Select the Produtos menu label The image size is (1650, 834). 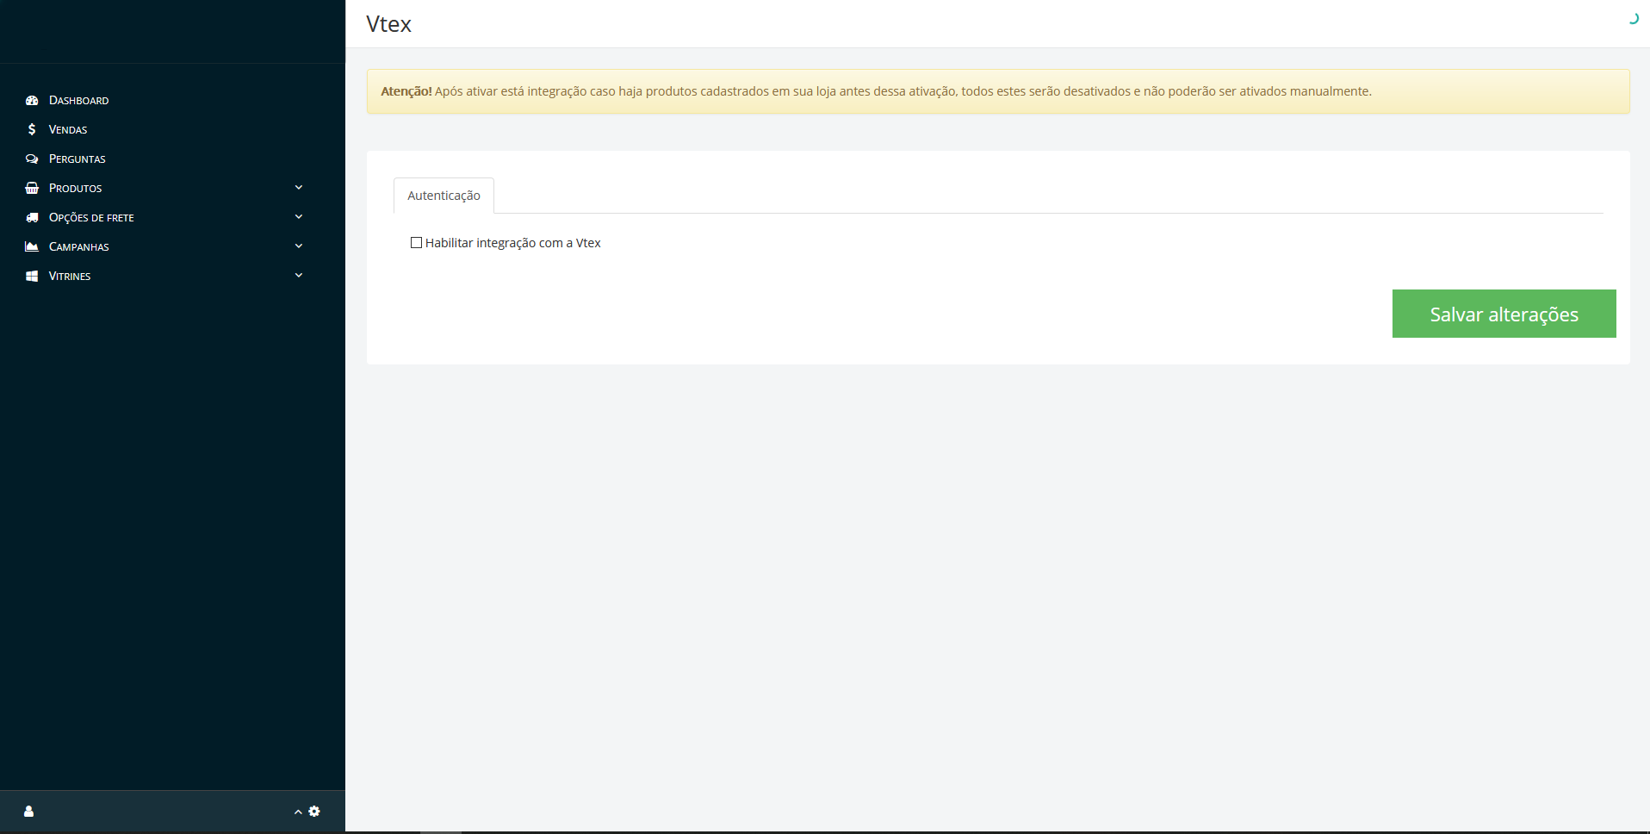(75, 188)
